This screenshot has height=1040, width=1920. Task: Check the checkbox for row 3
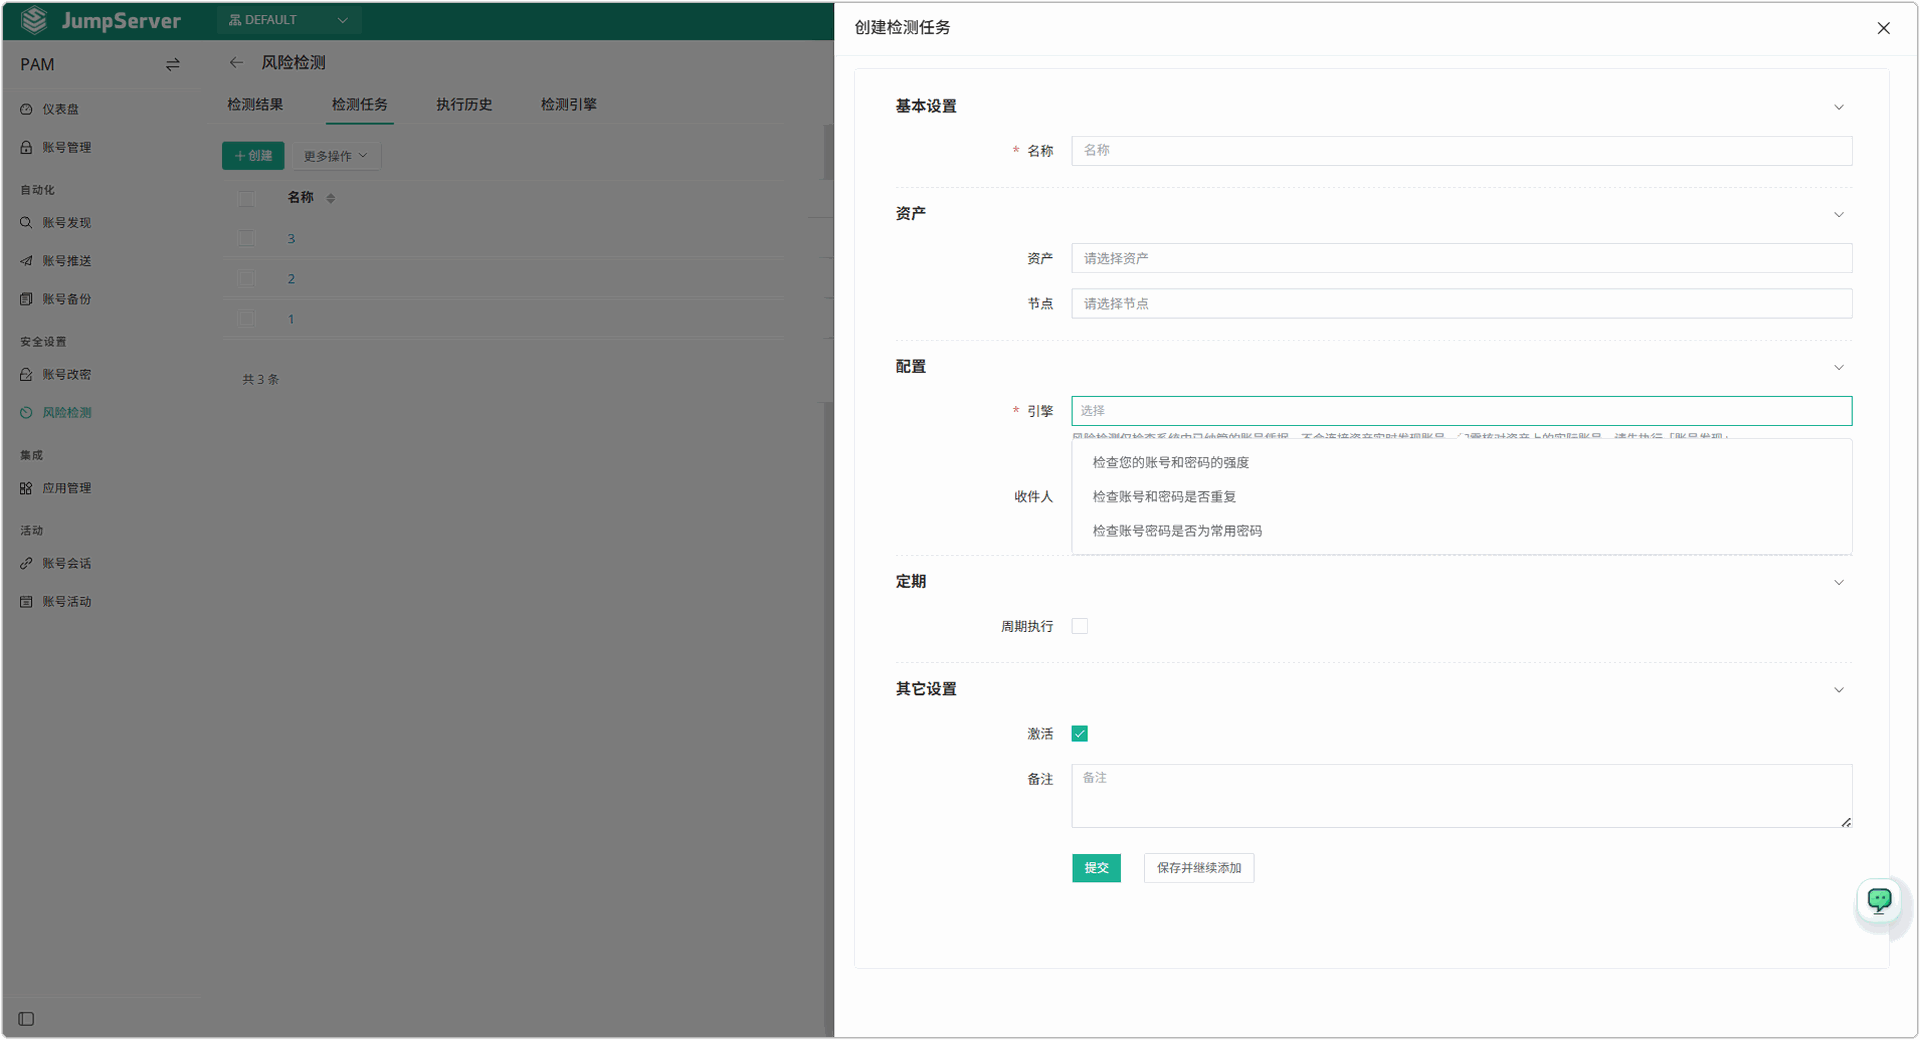pyautogui.click(x=246, y=238)
